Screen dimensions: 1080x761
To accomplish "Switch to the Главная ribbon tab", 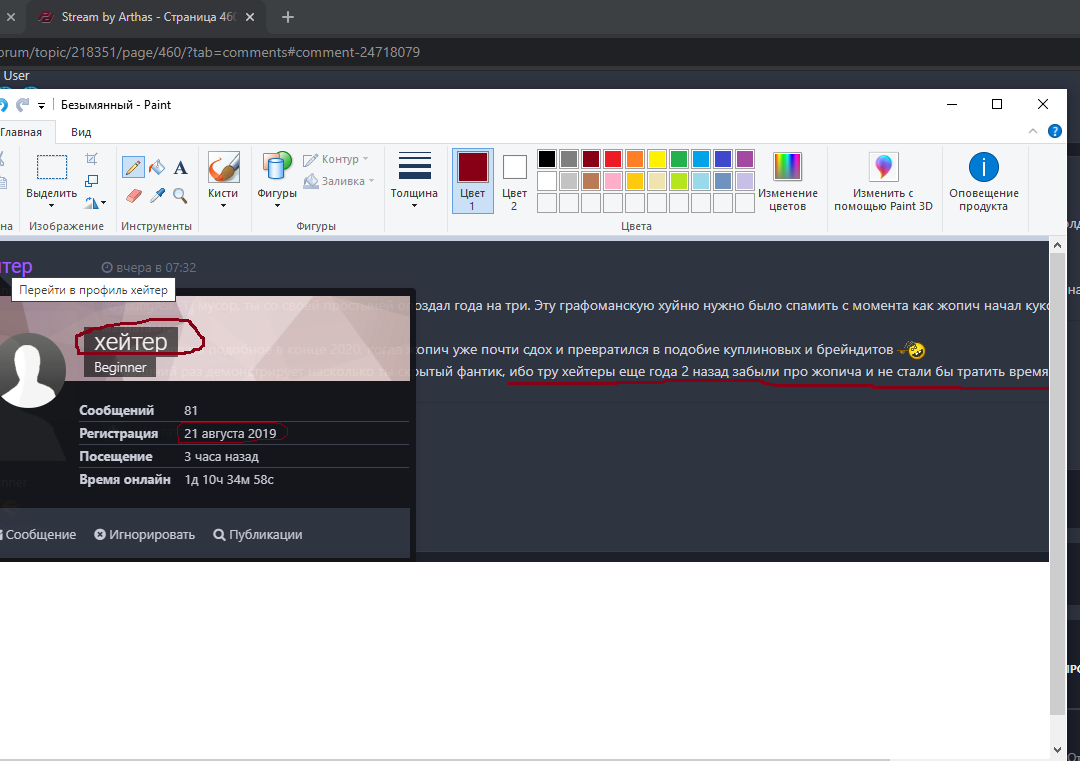I will click(21, 132).
